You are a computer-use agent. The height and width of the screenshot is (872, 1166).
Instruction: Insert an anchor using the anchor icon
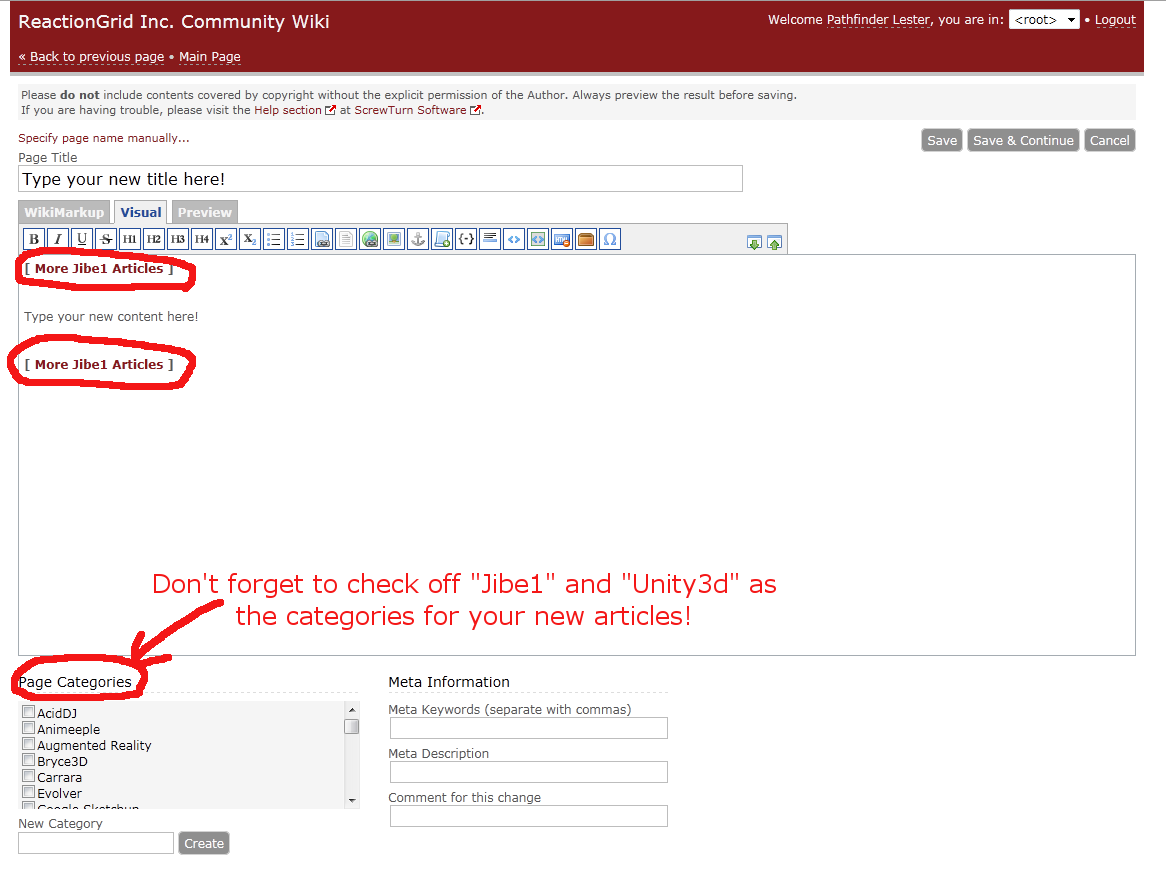(418, 239)
